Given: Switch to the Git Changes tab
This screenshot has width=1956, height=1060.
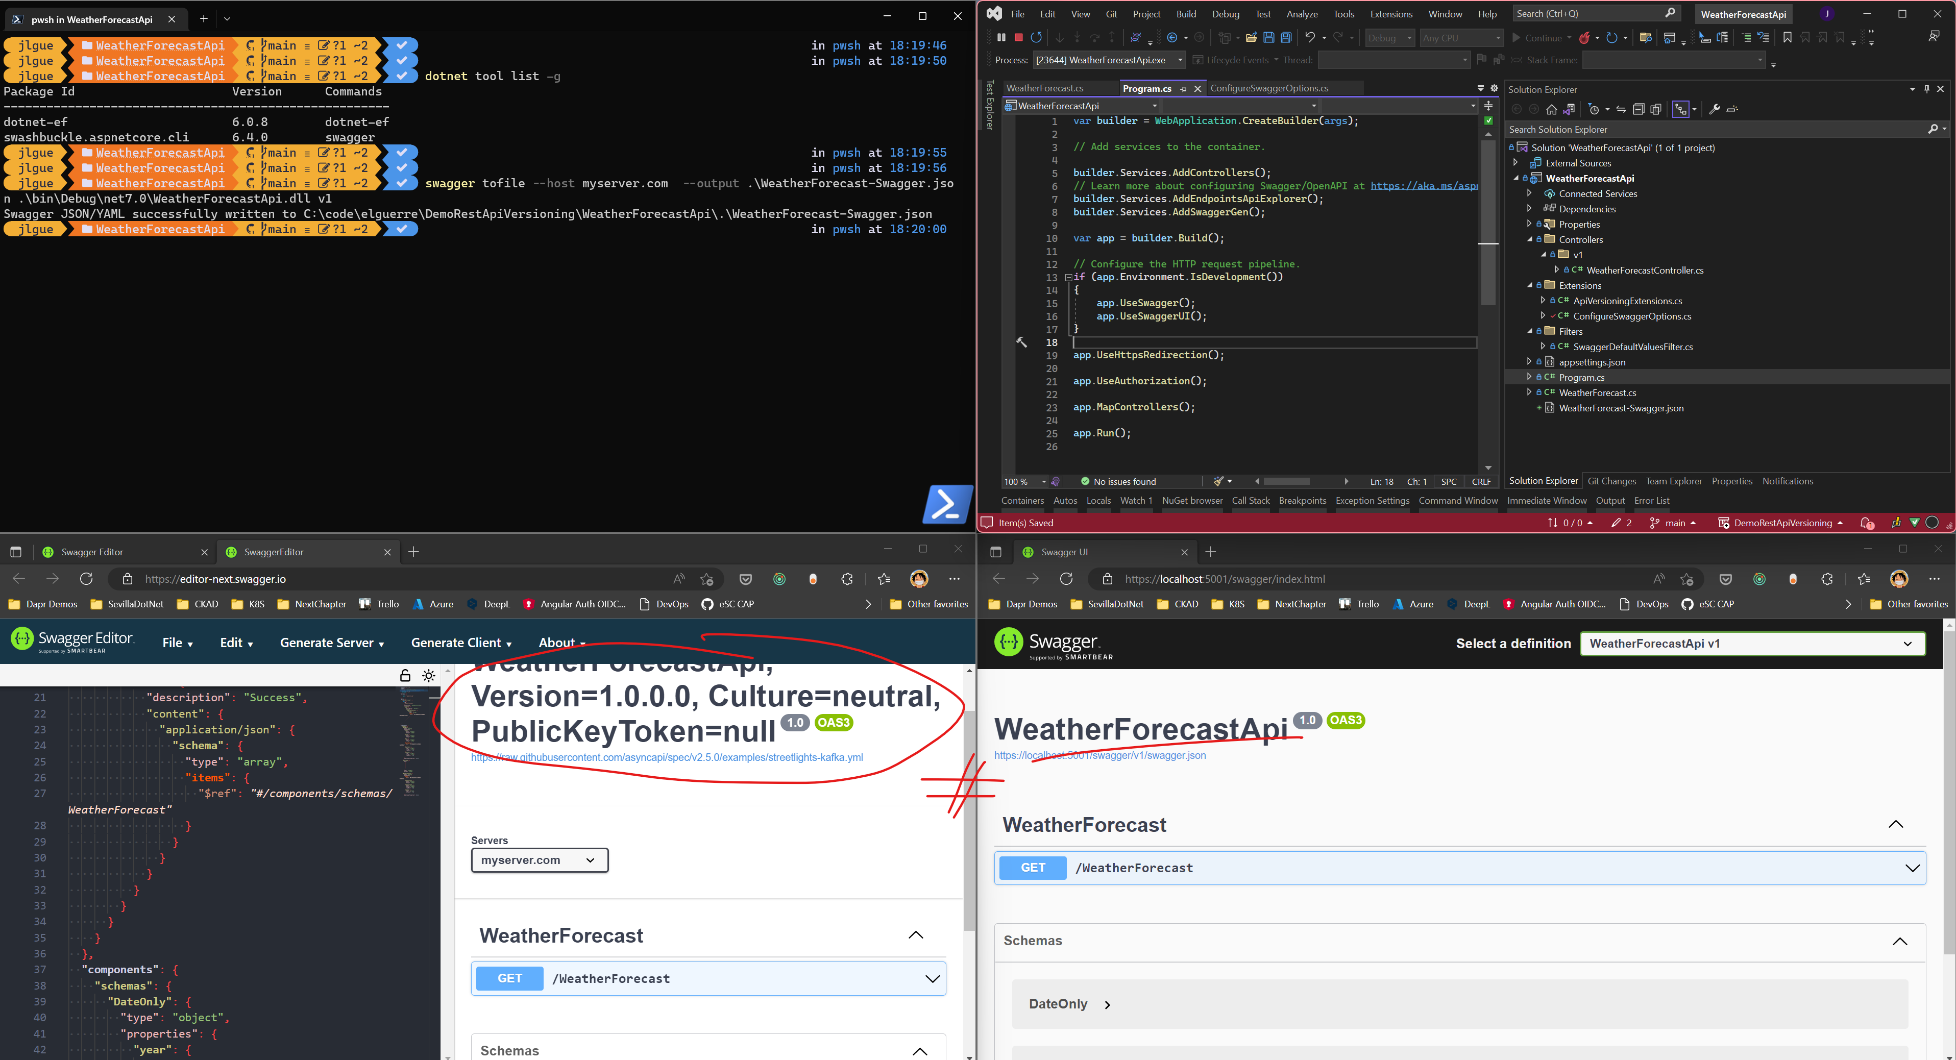Looking at the screenshot, I should [1611, 481].
